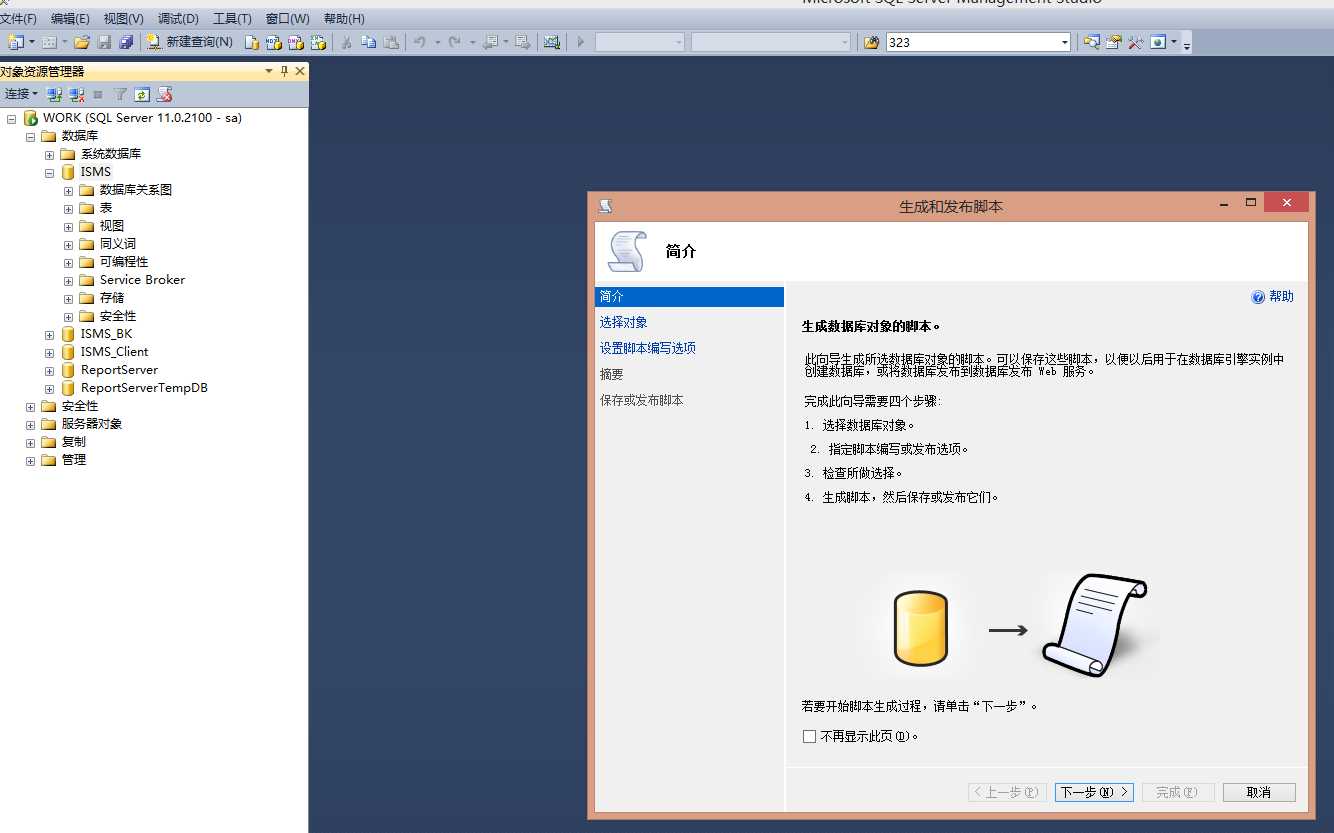
Task: Click the Filter funnel icon in Object Explorer
Action: 120,94
